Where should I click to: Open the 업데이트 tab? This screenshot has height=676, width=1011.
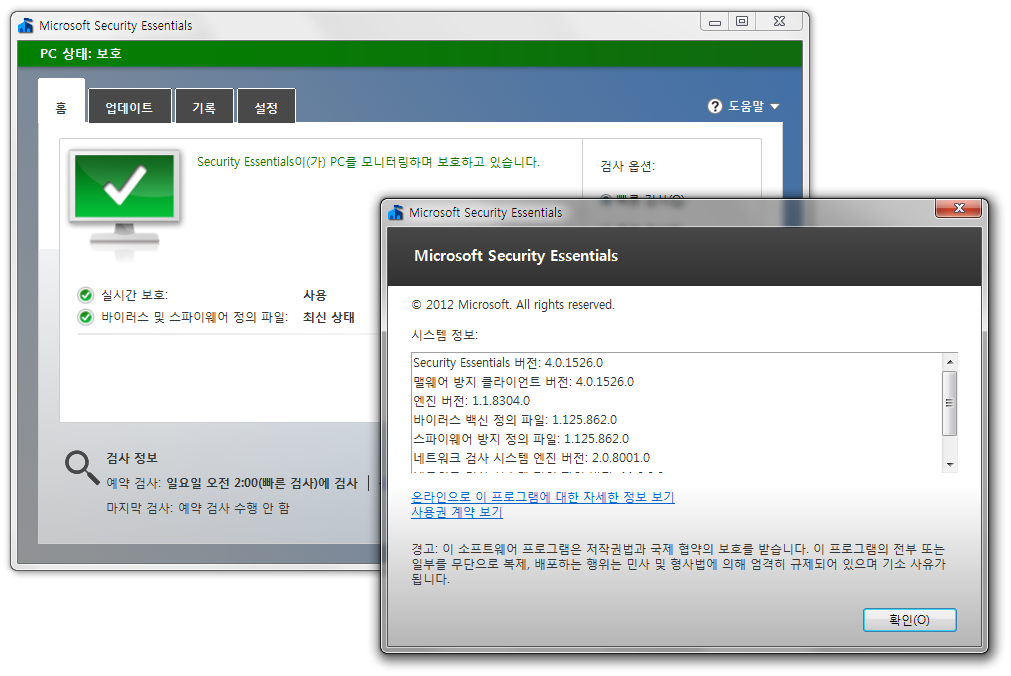click(130, 106)
